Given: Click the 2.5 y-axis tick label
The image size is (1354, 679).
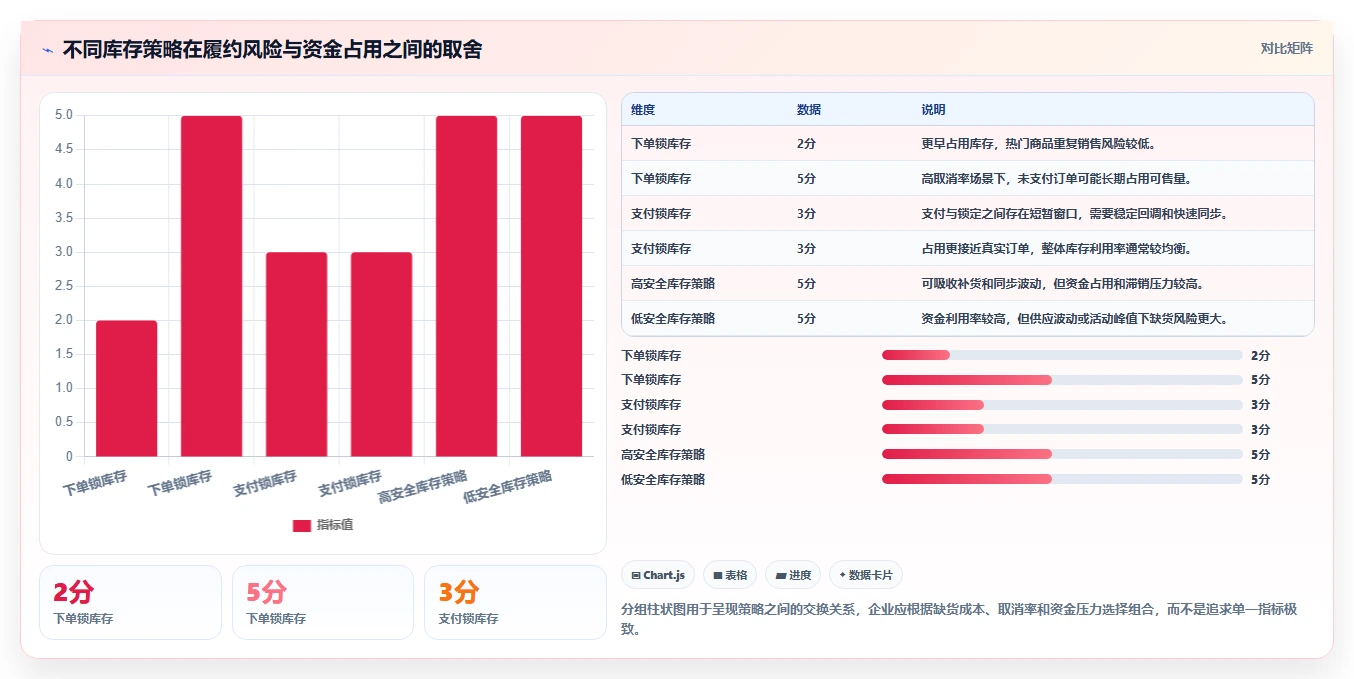Looking at the screenshot, I should [x=64, y=286].
